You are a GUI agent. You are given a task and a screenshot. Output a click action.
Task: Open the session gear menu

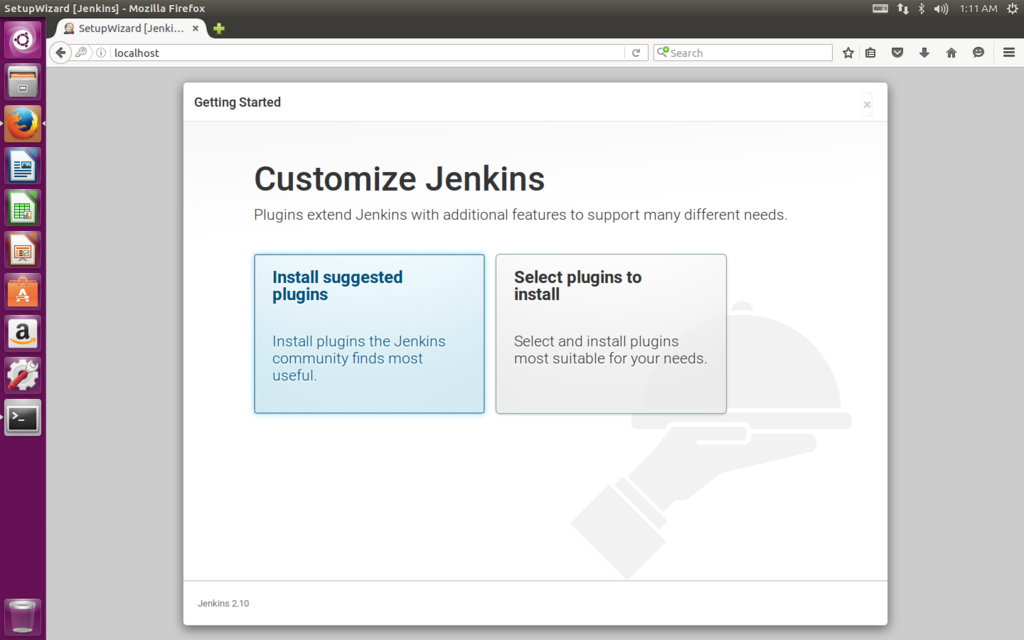(1012, 8)
